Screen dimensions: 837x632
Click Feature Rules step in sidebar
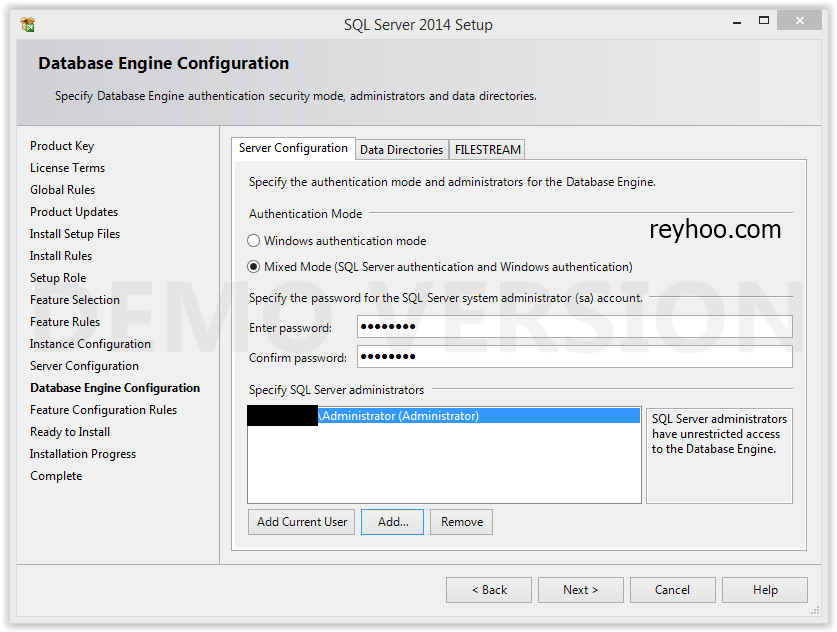[x=65, y=321]
